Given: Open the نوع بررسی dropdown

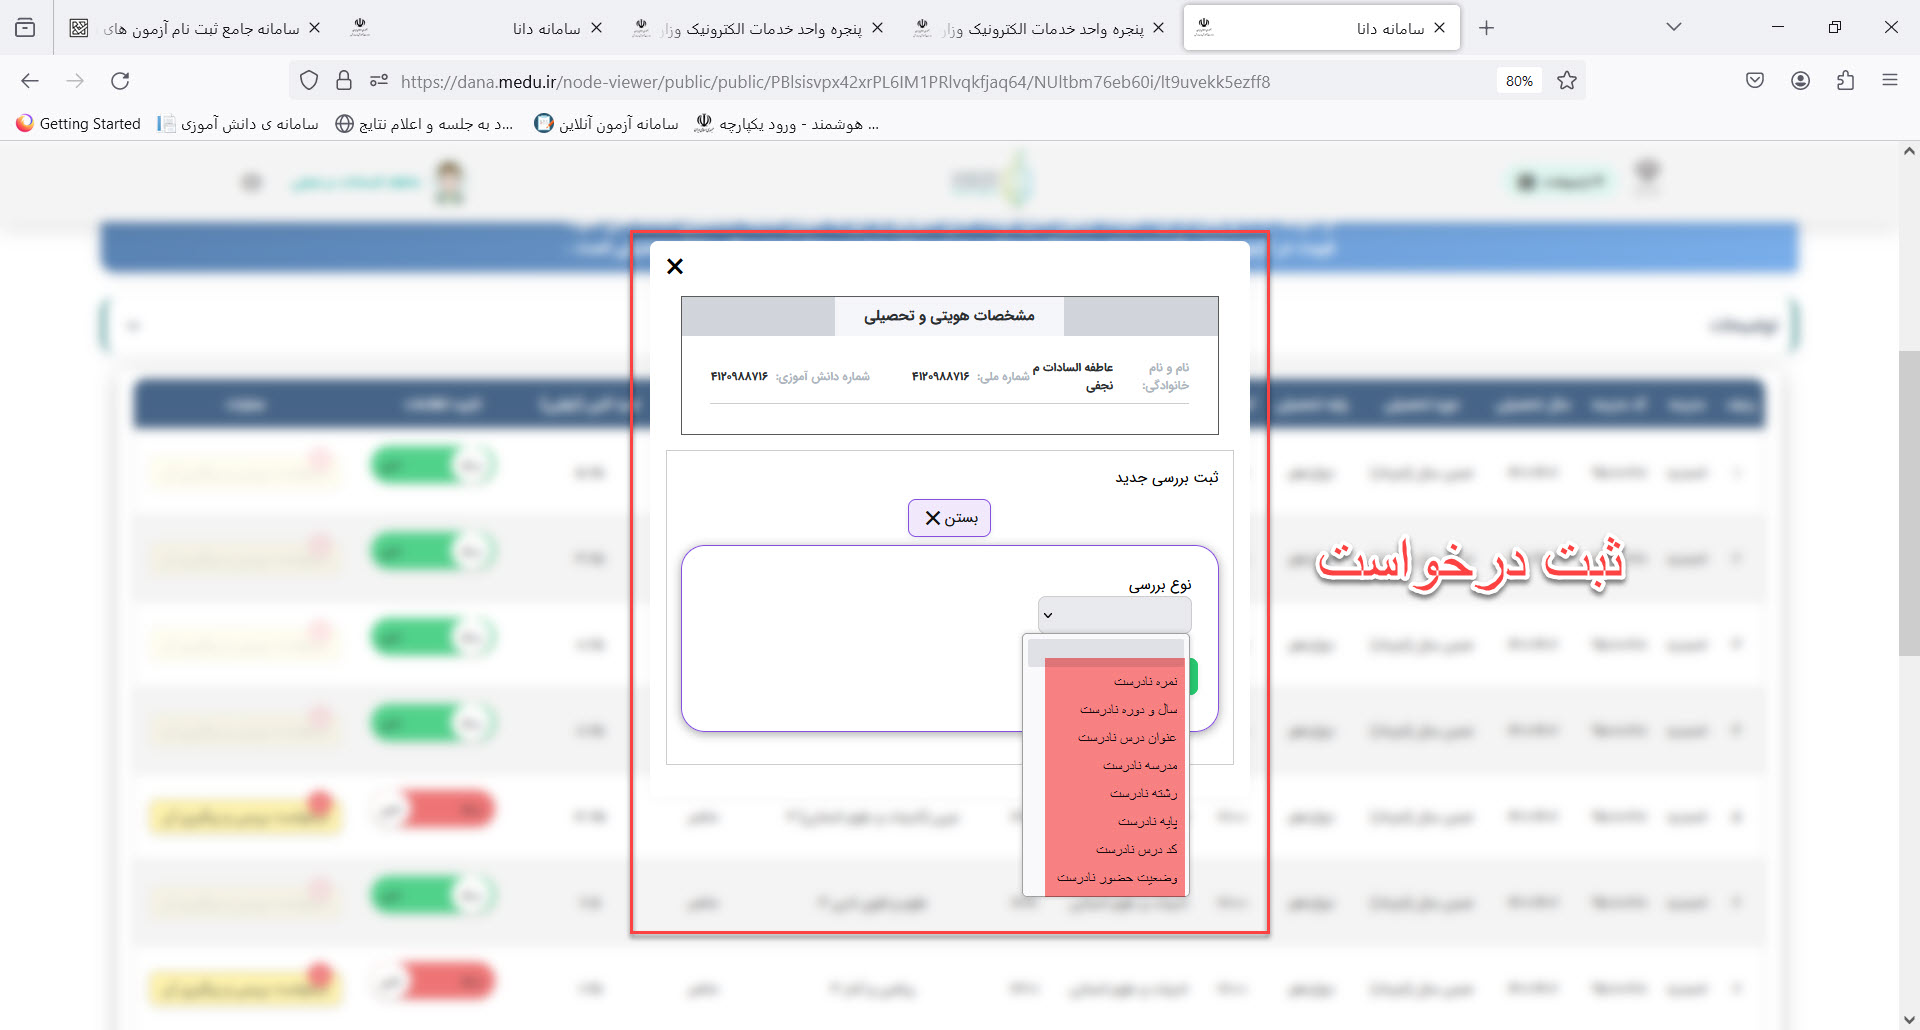Looking at the screenshot, I should pos(1114,615).
